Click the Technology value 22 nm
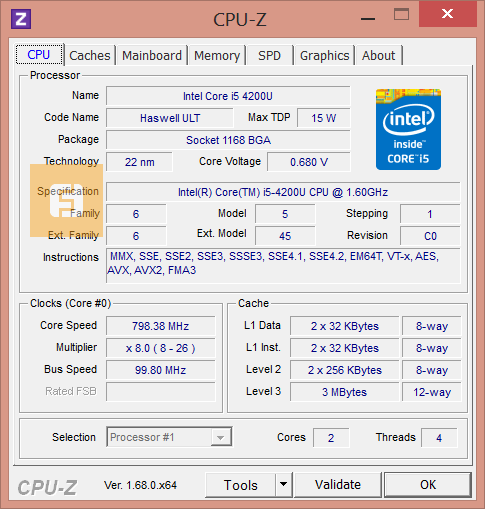485x509 pixels. click(139, 162)
